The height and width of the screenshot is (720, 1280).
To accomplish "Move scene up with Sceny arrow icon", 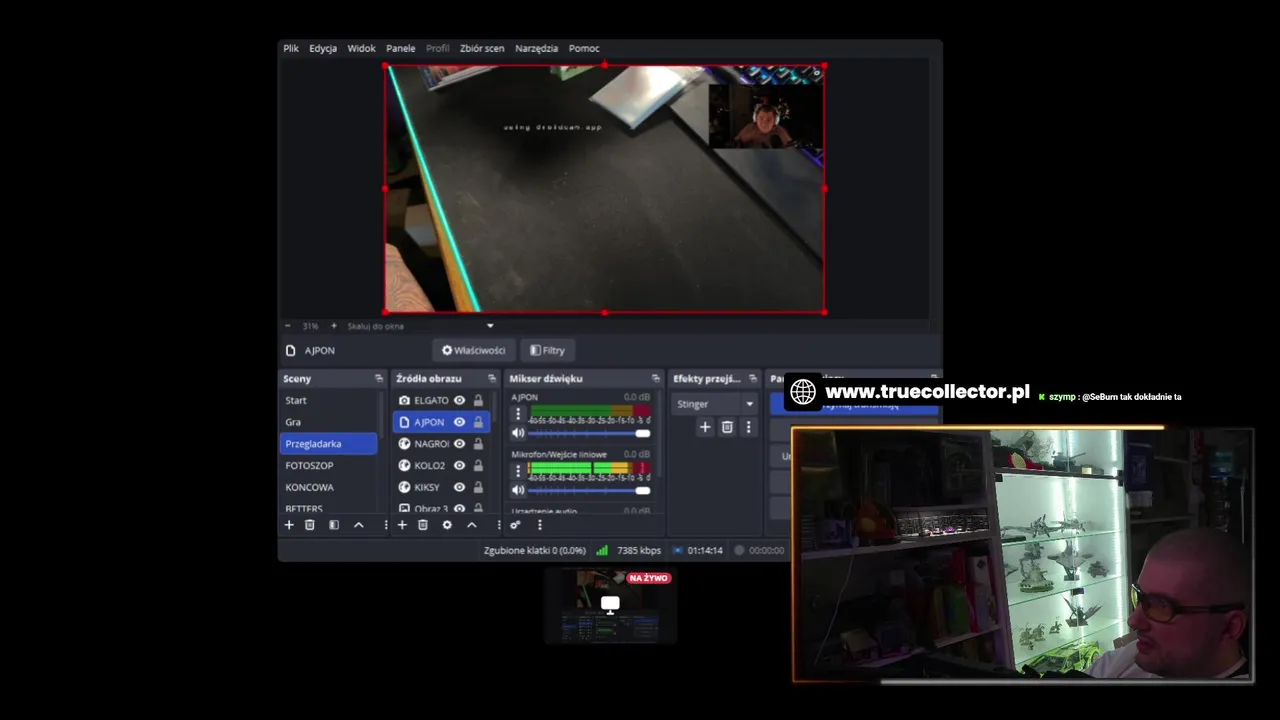I will (358, 525).
